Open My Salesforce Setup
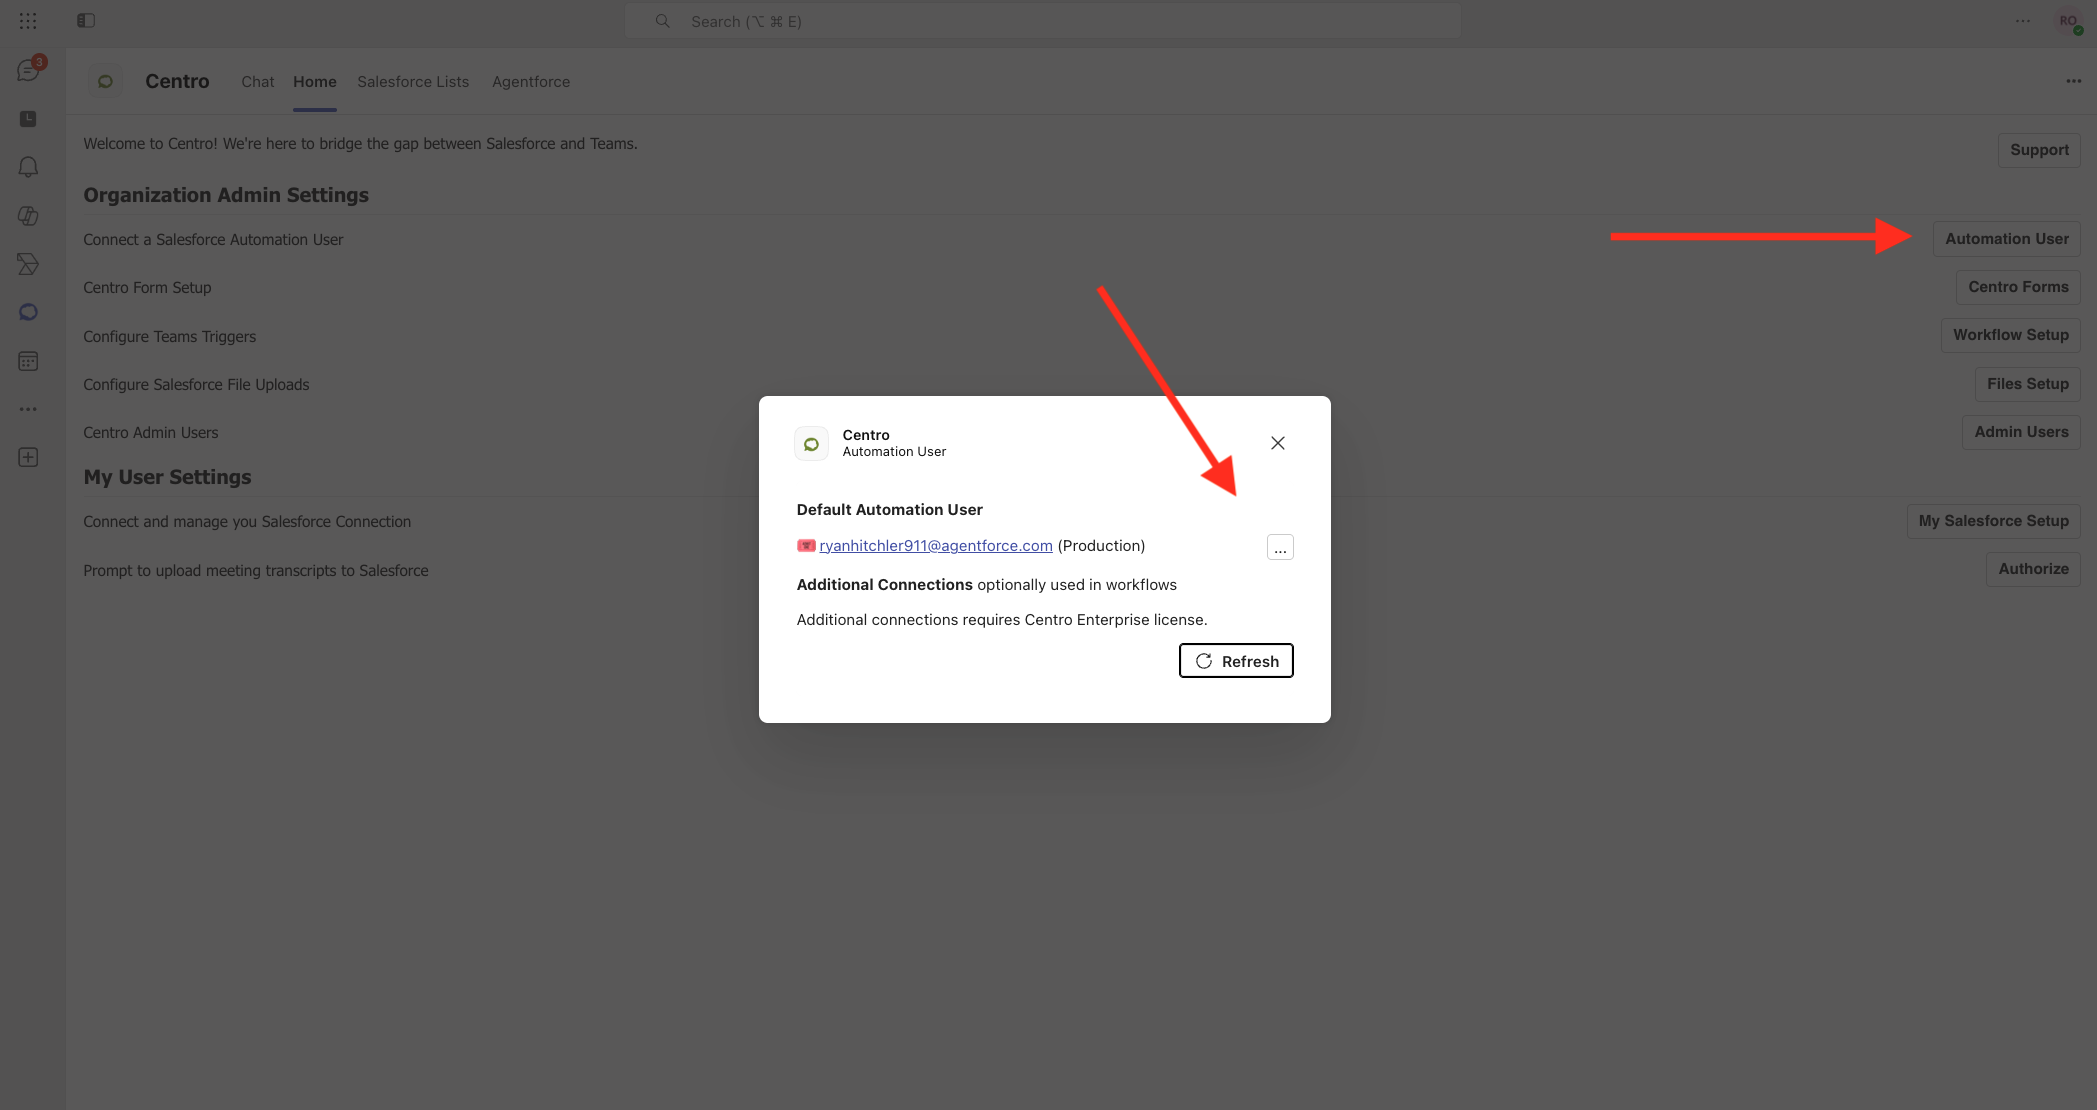2097x1110 pixels. point(1993,521)
